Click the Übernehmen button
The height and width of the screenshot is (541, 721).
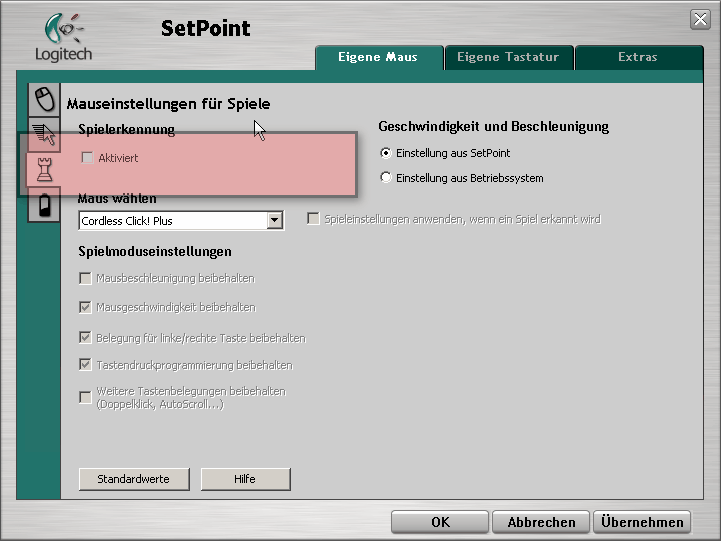coord(642,522)
